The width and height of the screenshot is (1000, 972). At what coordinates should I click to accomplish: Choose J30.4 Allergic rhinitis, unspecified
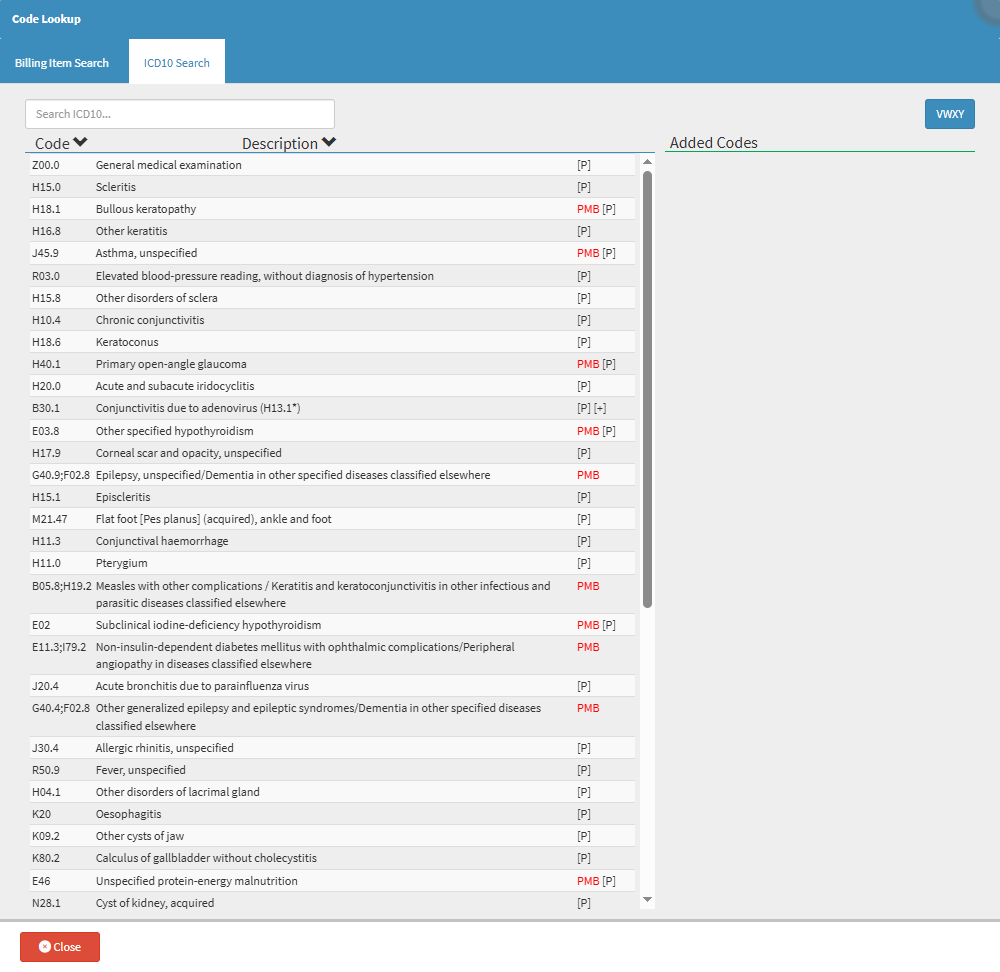click(x=332, y=748)
